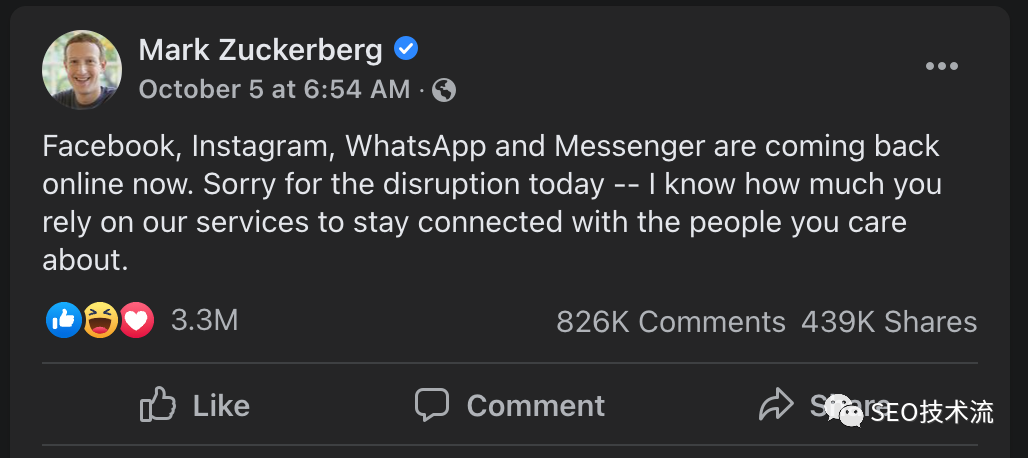Open the Mark Zuckerberg profile name link

tap(260, 49)
